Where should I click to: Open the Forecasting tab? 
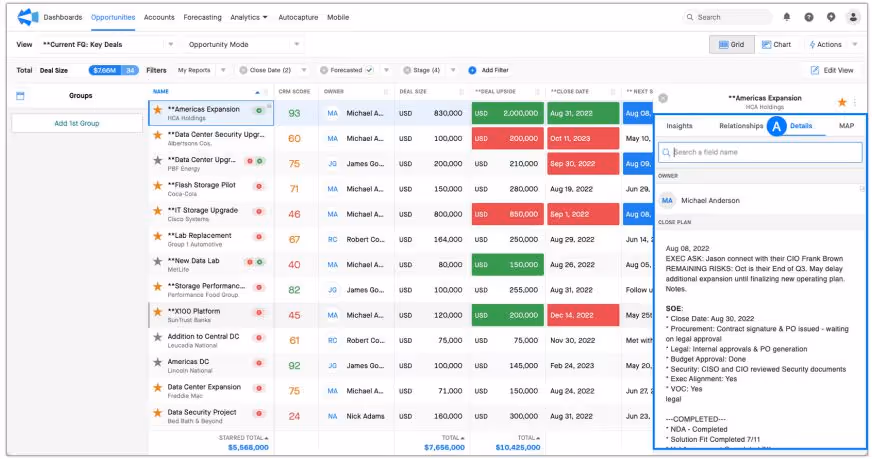pyautogui.click(x=202, y=17)
